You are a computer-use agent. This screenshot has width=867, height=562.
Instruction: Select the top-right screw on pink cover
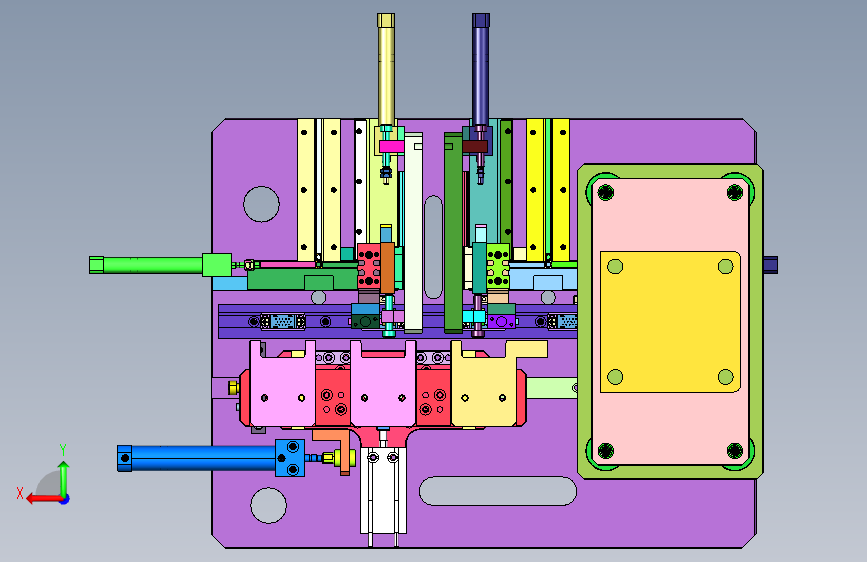pyautogui.click(x=735, y=192)
